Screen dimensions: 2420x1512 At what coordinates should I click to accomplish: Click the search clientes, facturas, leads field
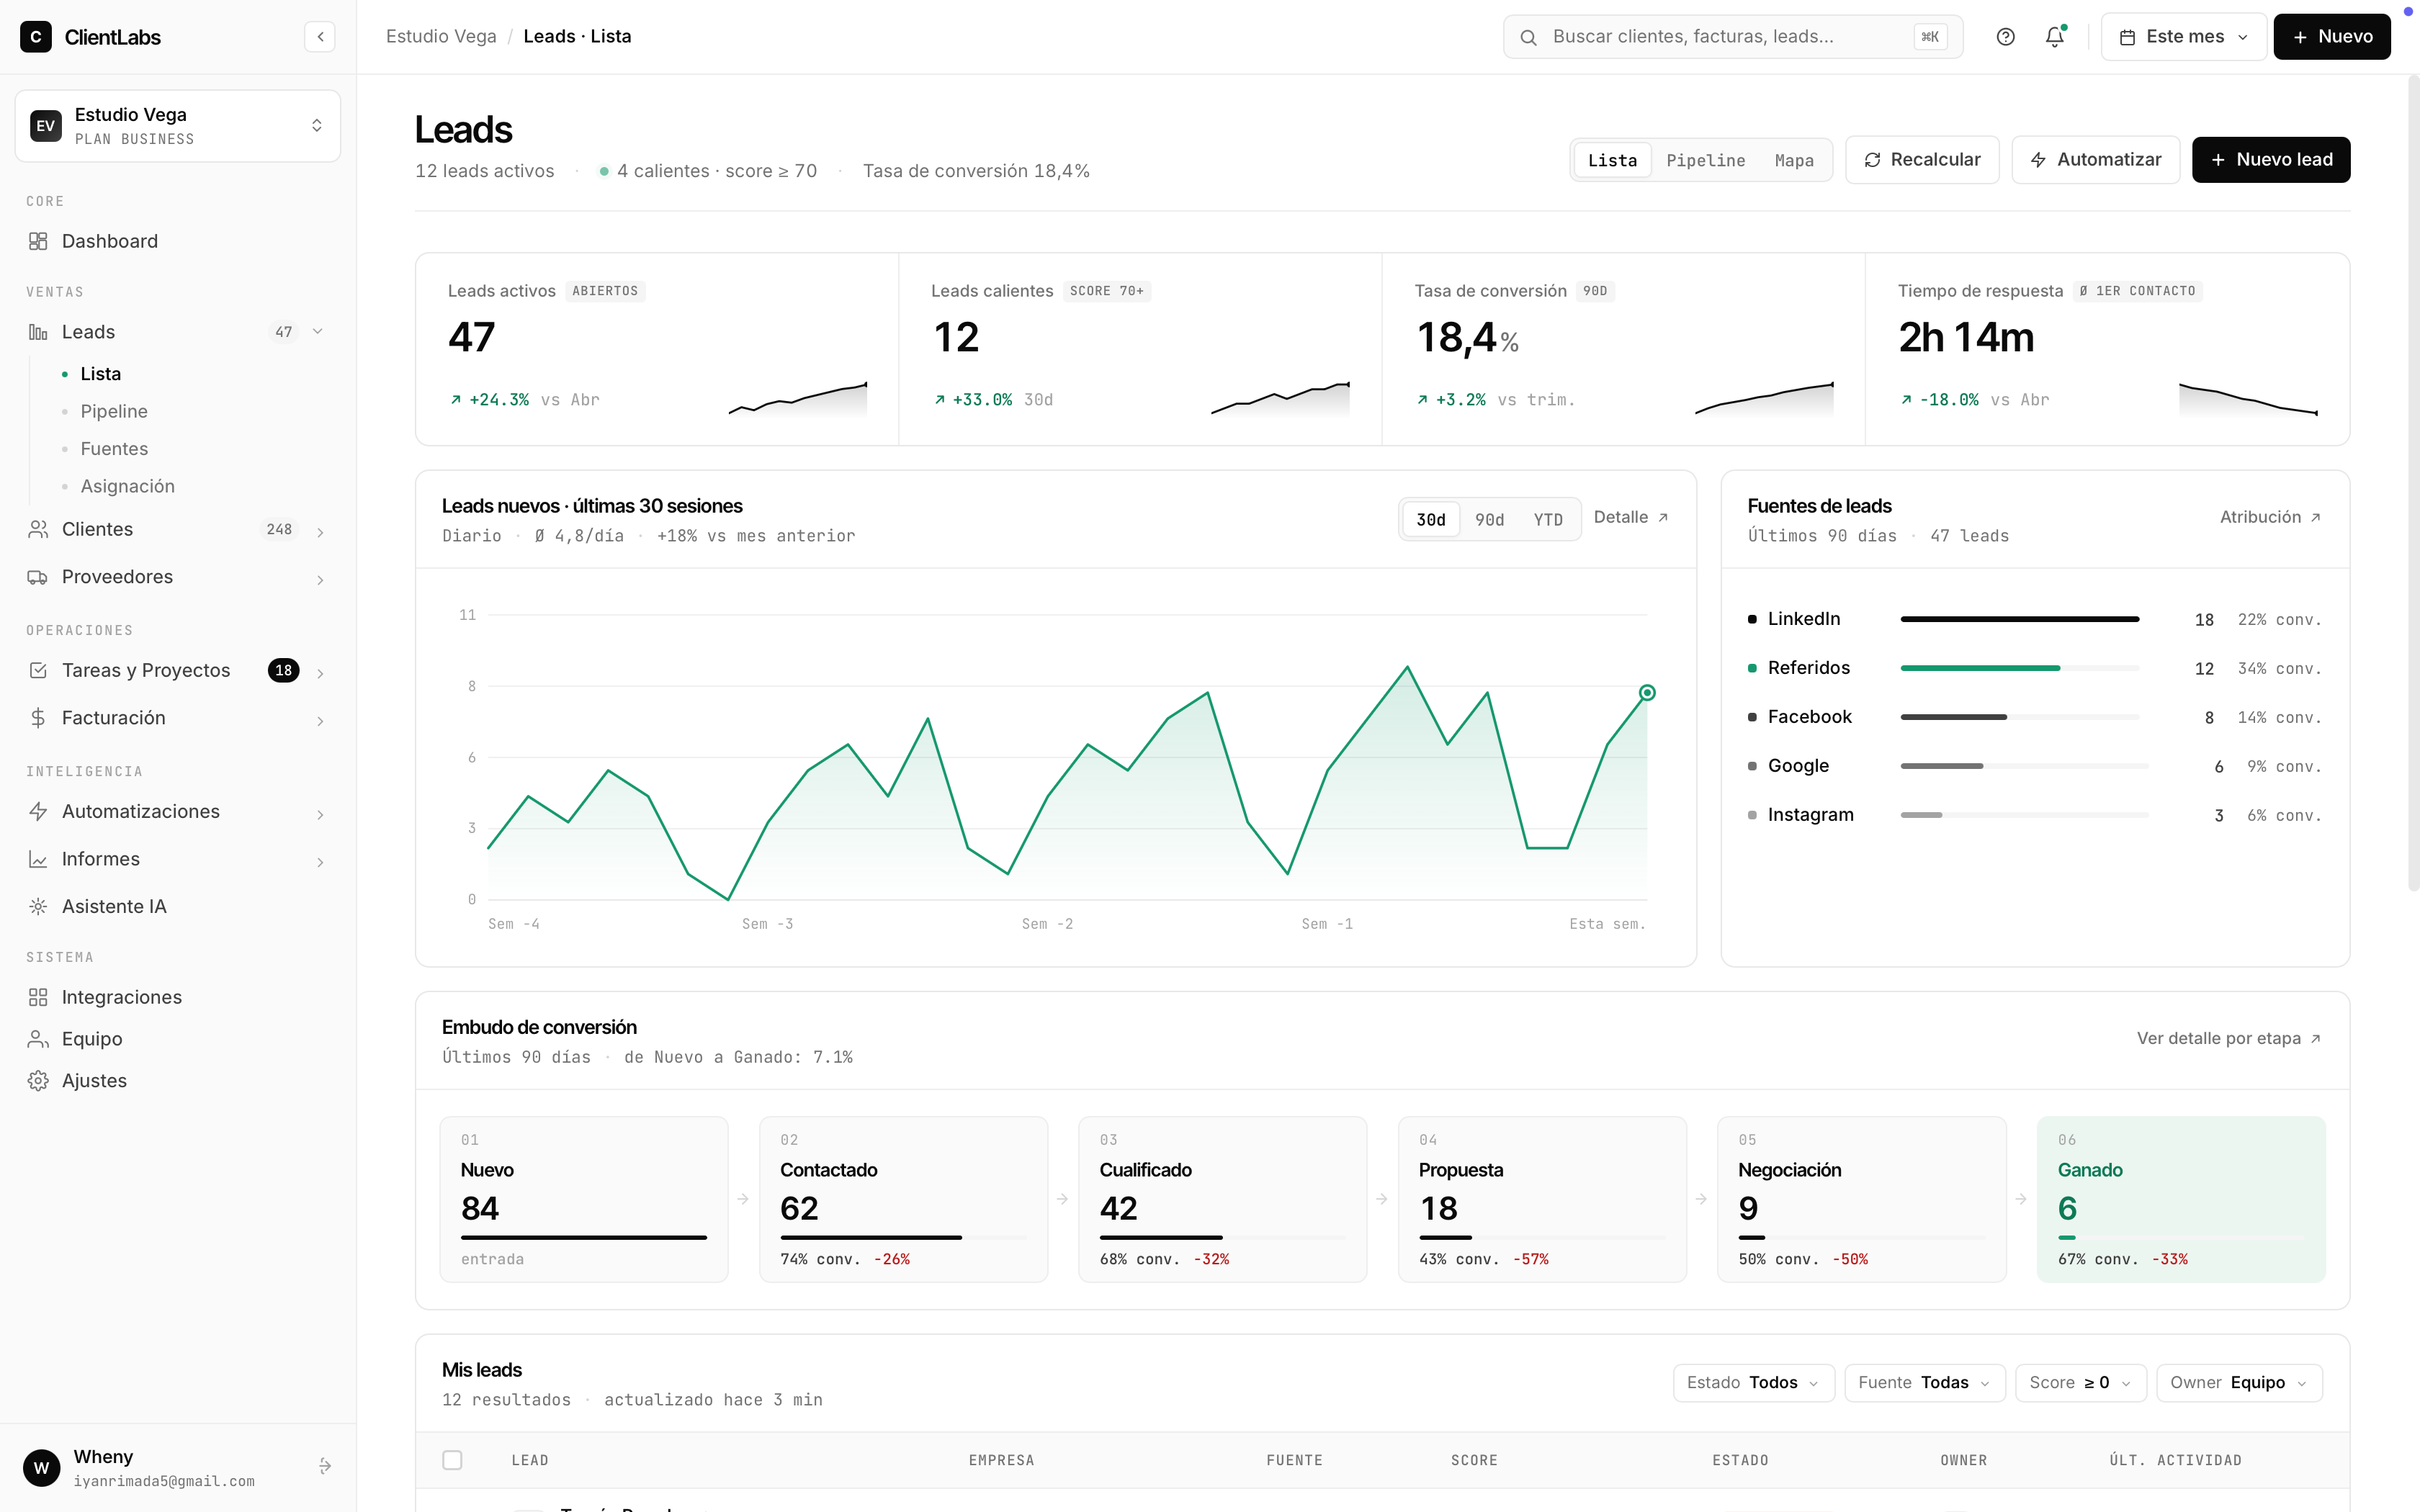pyautogui.click(x=1733, y=37)
